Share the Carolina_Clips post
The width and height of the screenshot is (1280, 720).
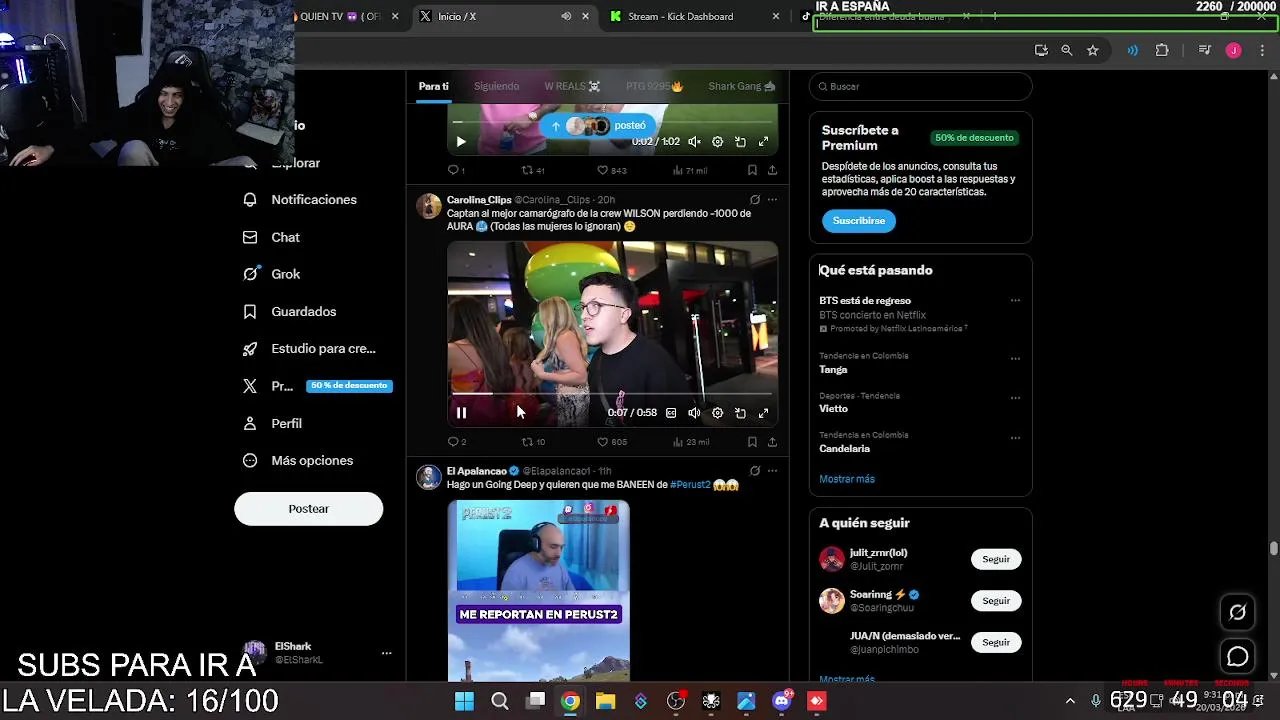click(x=772, y=441)
